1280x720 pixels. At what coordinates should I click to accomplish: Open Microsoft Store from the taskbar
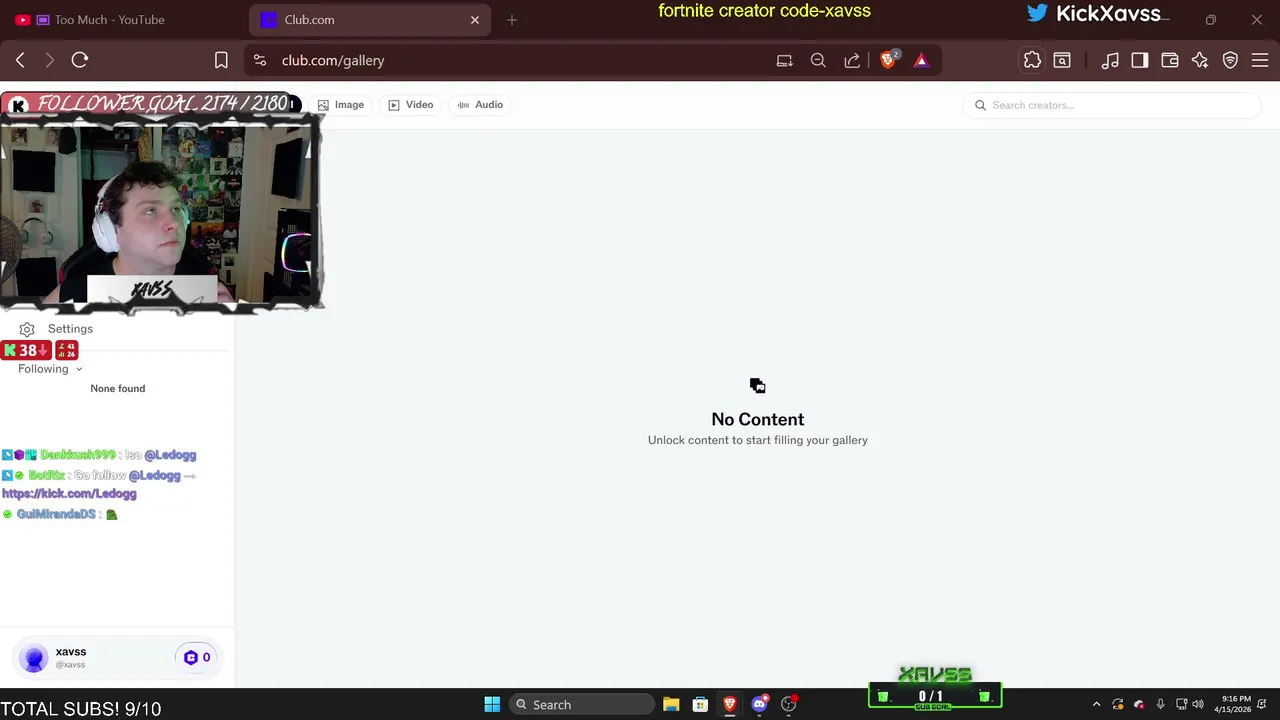701,704
